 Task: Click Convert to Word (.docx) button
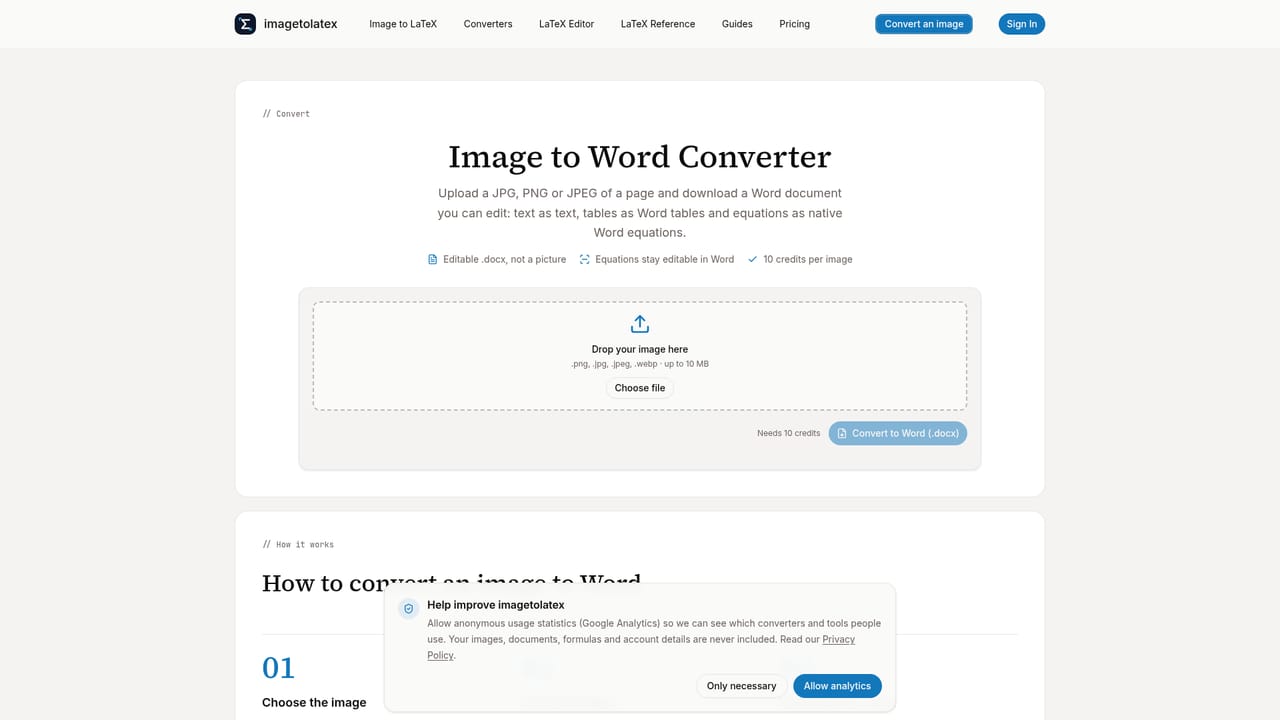(x=898, y=433)
